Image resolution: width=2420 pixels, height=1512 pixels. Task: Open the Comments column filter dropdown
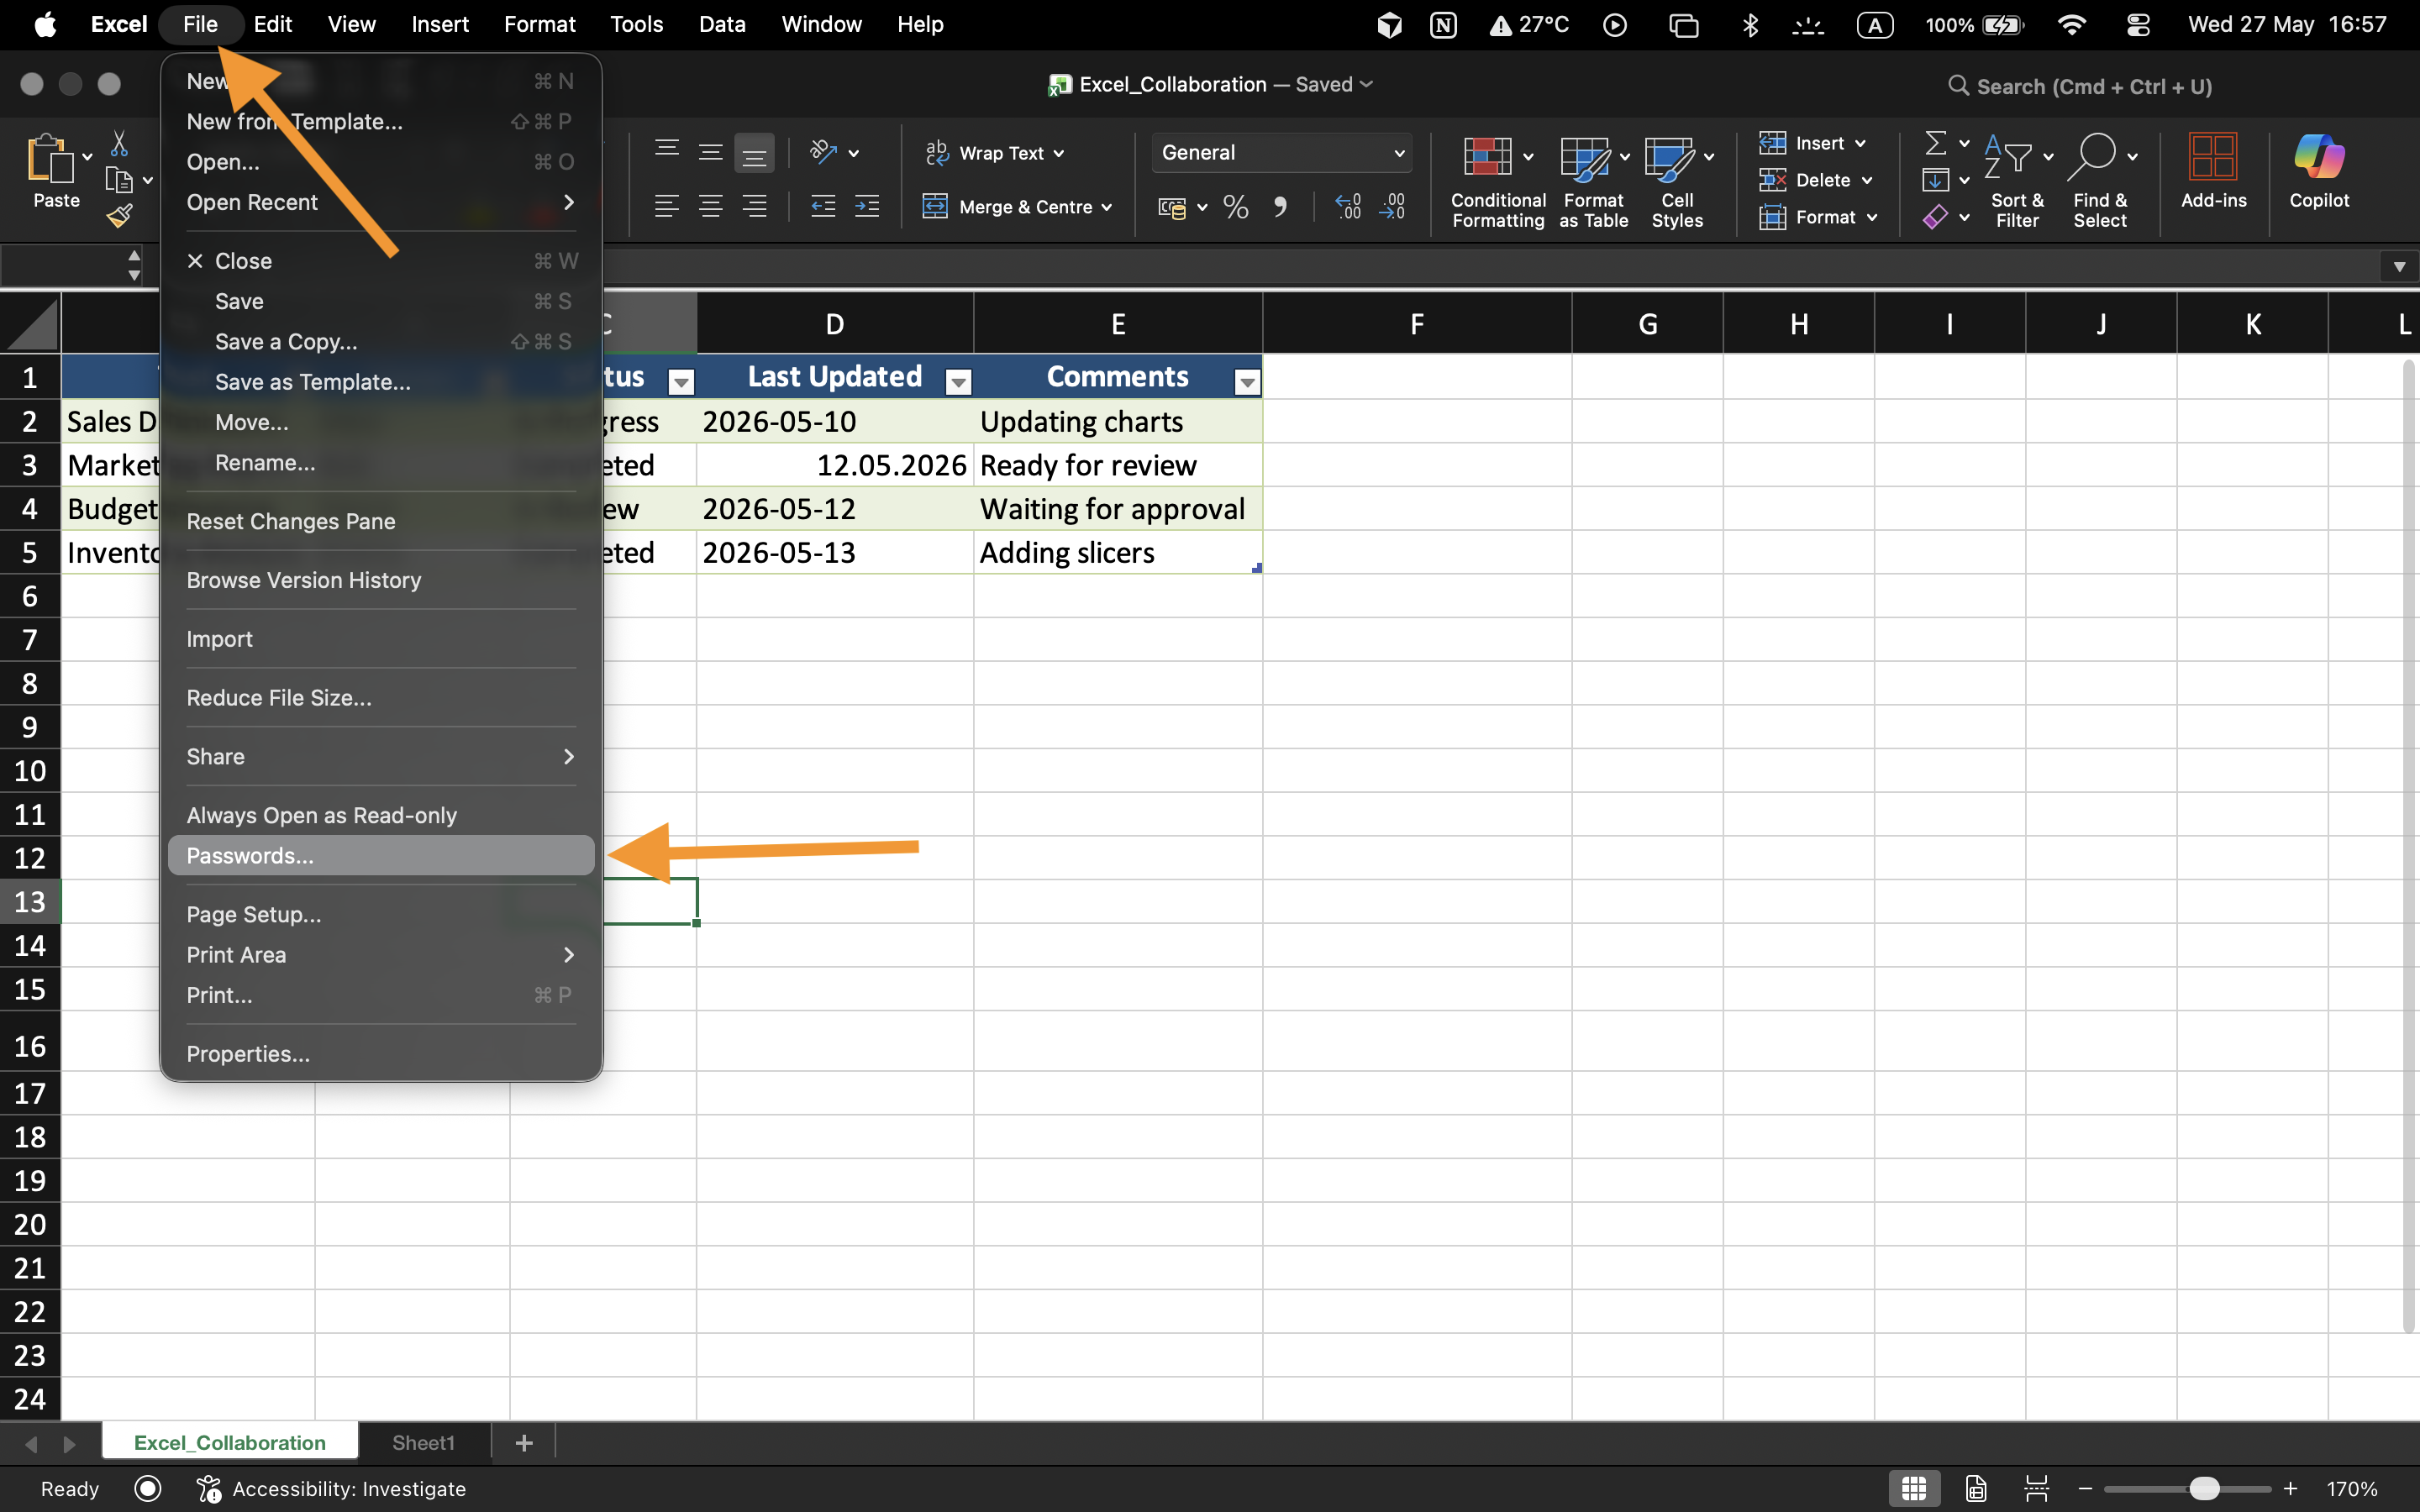coord(1247,382)
